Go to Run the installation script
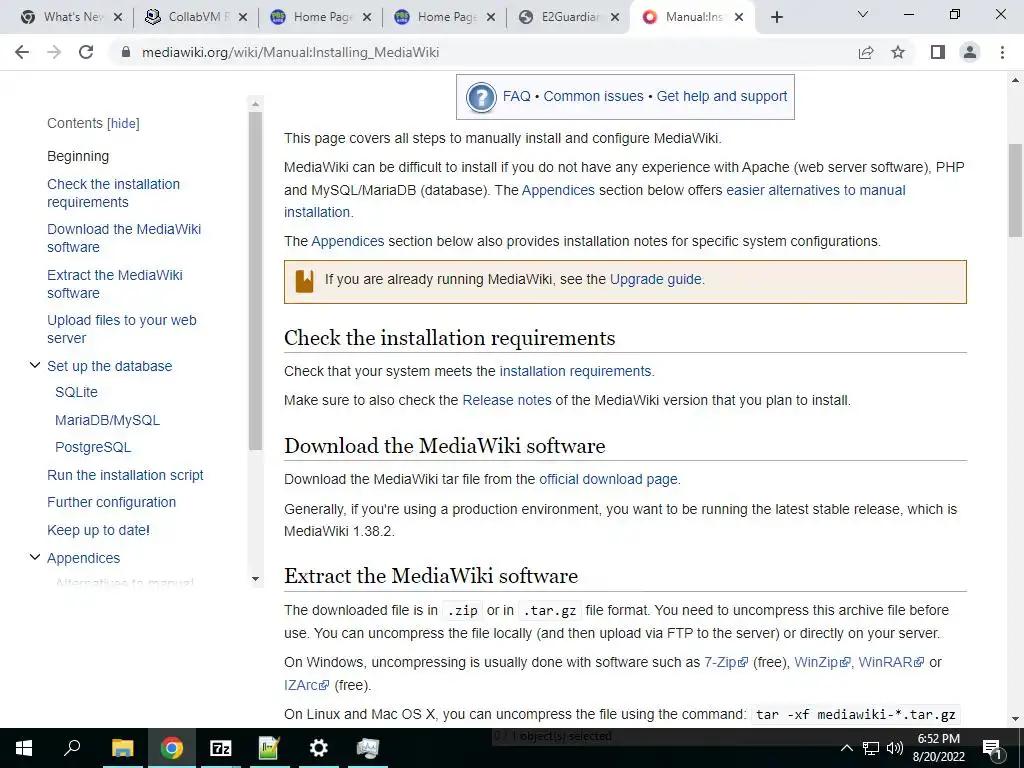 (125, 475)
